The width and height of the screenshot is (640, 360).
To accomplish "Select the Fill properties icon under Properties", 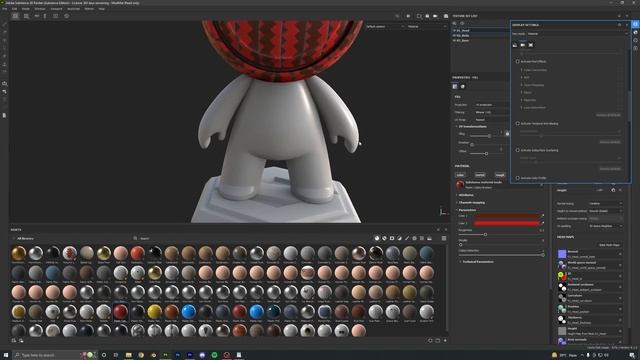I will click(455, 87).
